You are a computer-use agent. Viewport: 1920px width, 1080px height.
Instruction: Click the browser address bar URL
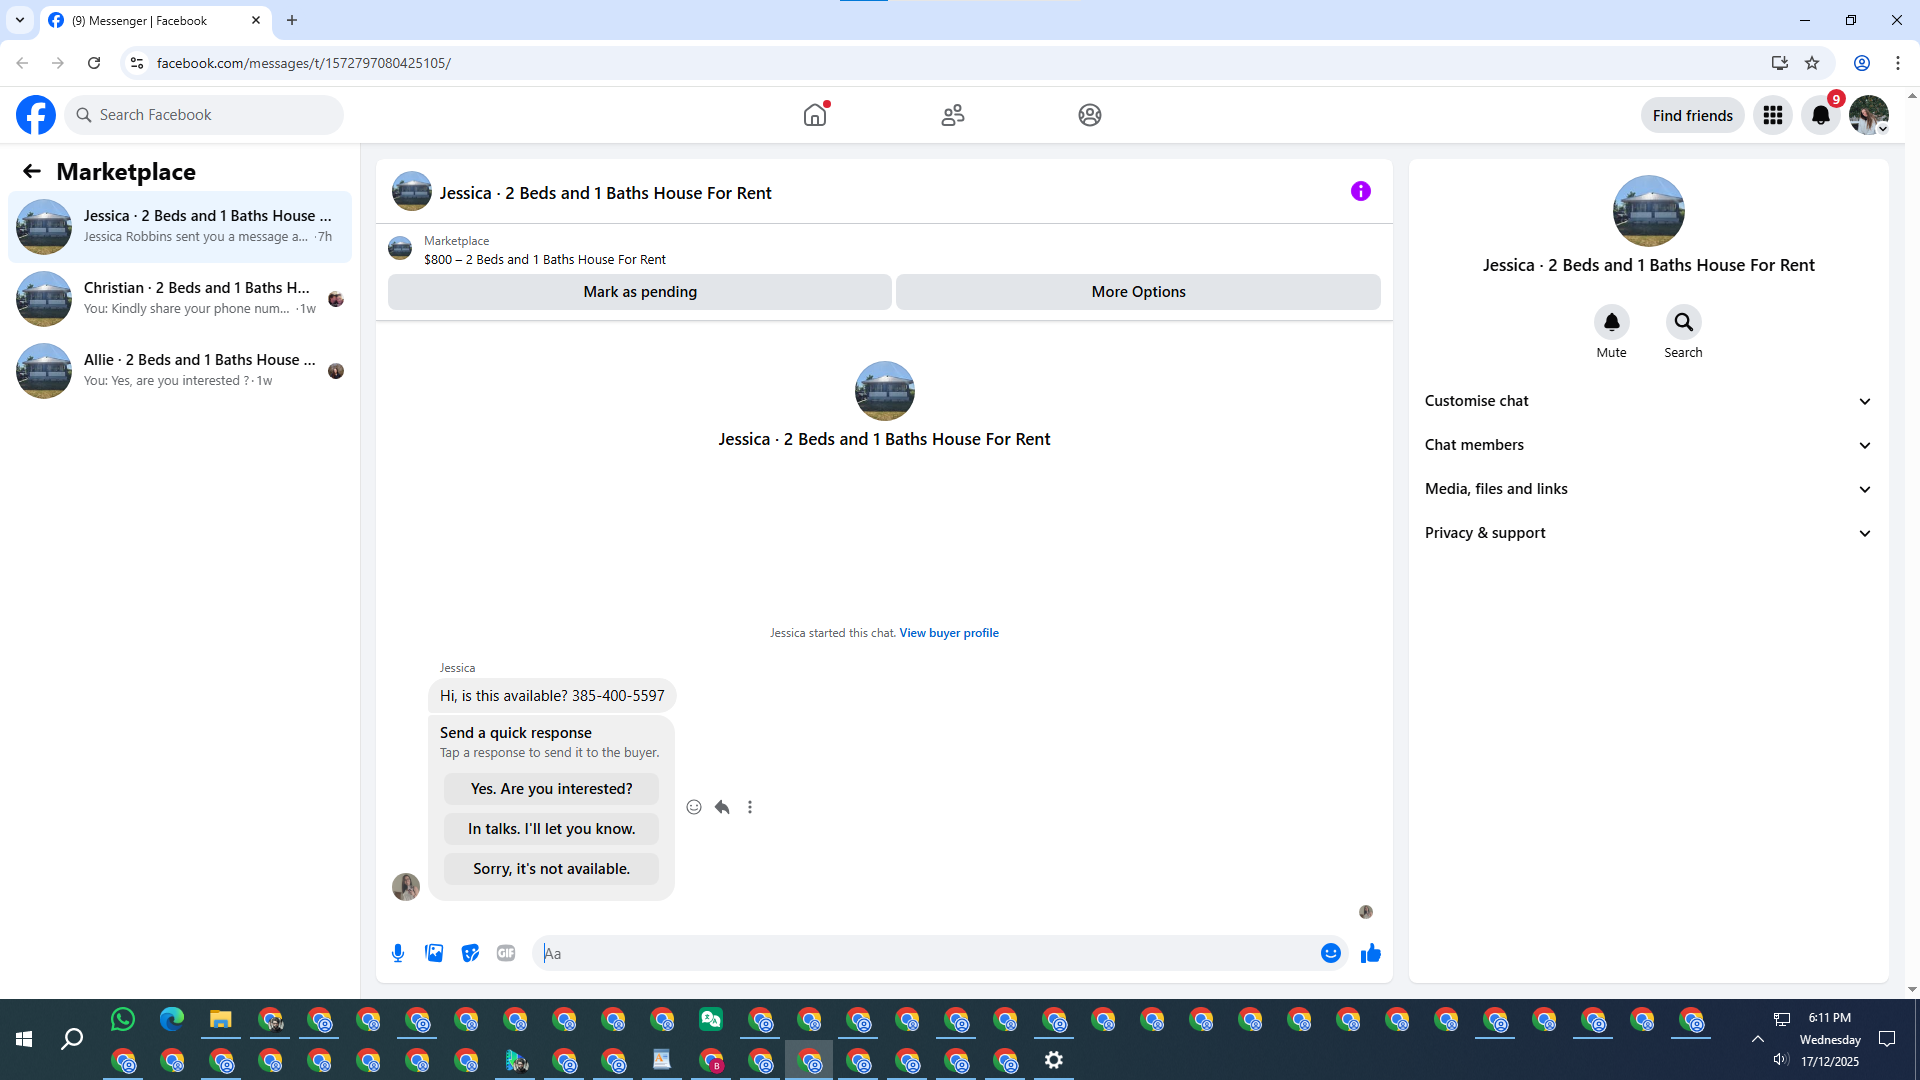pyautogui.click(x=304, y=63)
